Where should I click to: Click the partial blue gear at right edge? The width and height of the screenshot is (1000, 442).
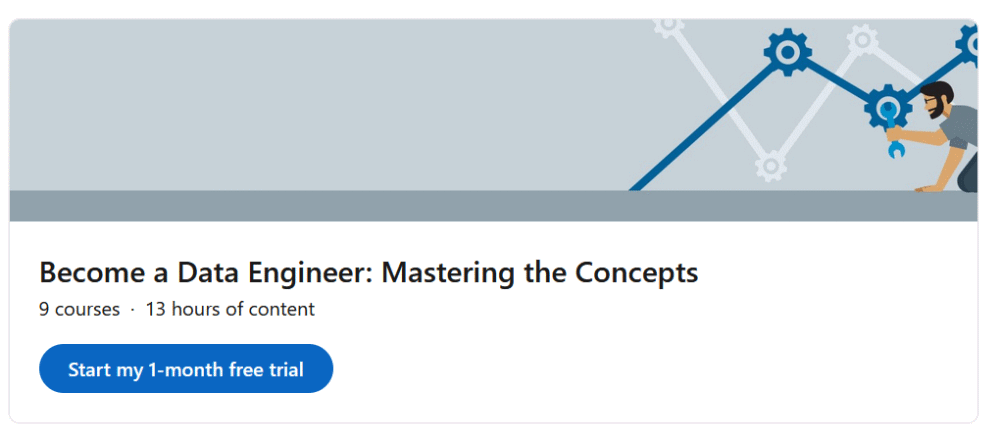970,42
